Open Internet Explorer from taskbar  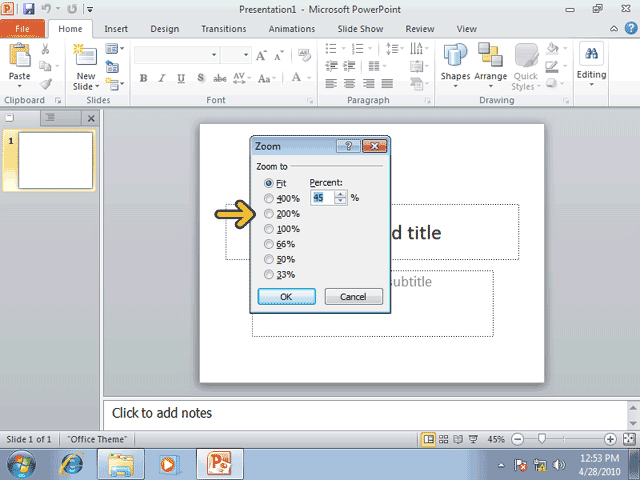coord(72,464)
